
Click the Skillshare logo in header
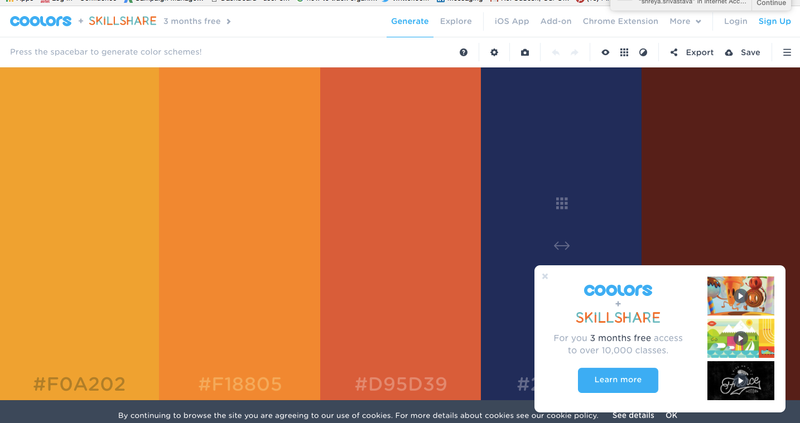[x=122, y=21]
